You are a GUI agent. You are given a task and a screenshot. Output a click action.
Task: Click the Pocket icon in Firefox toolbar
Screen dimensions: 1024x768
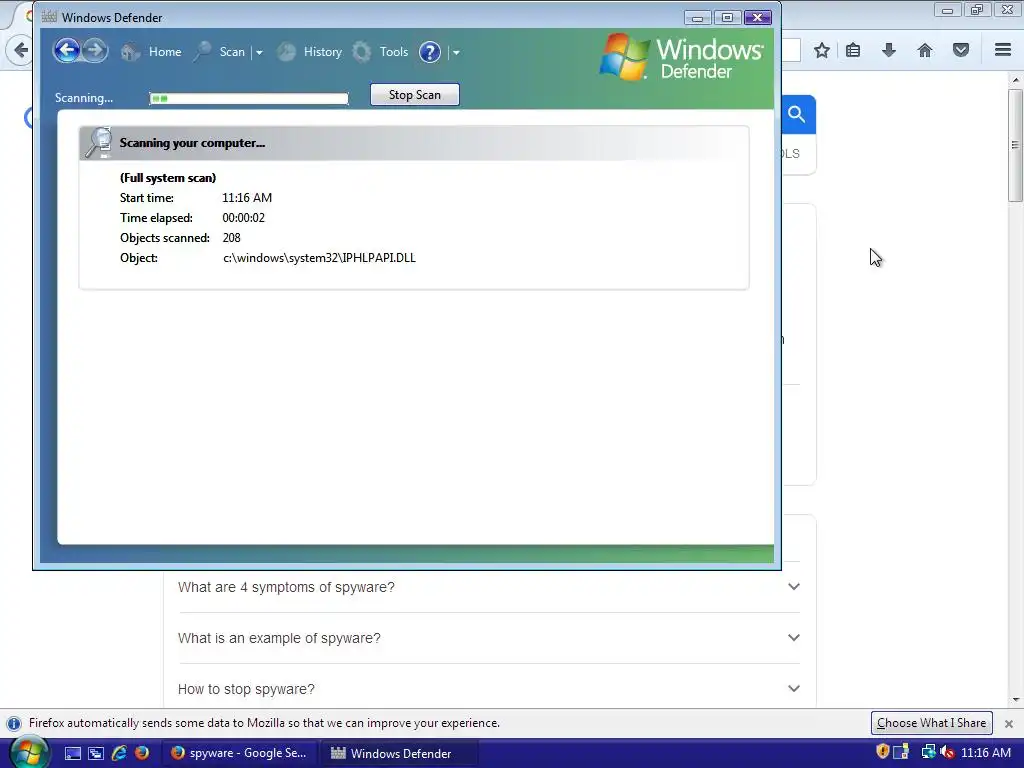[x=961, y=50]
